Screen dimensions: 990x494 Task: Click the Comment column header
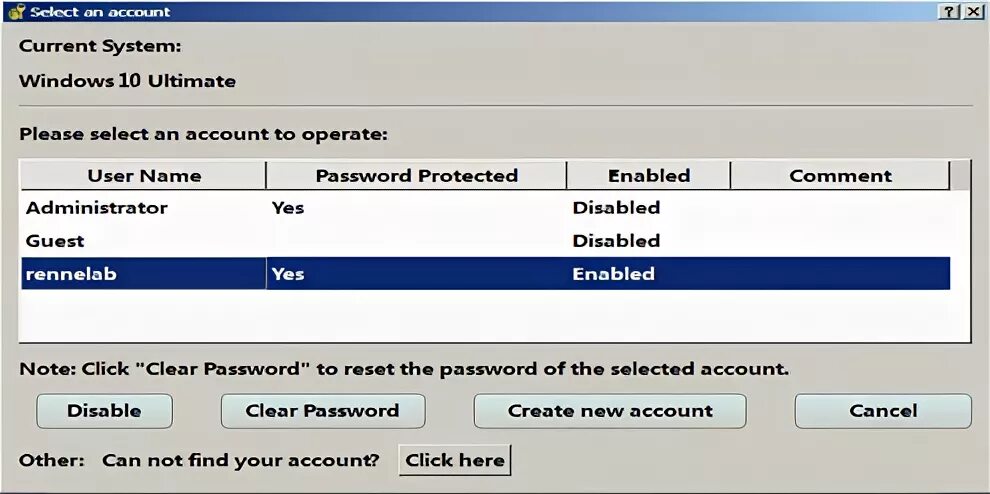point(840,176)
